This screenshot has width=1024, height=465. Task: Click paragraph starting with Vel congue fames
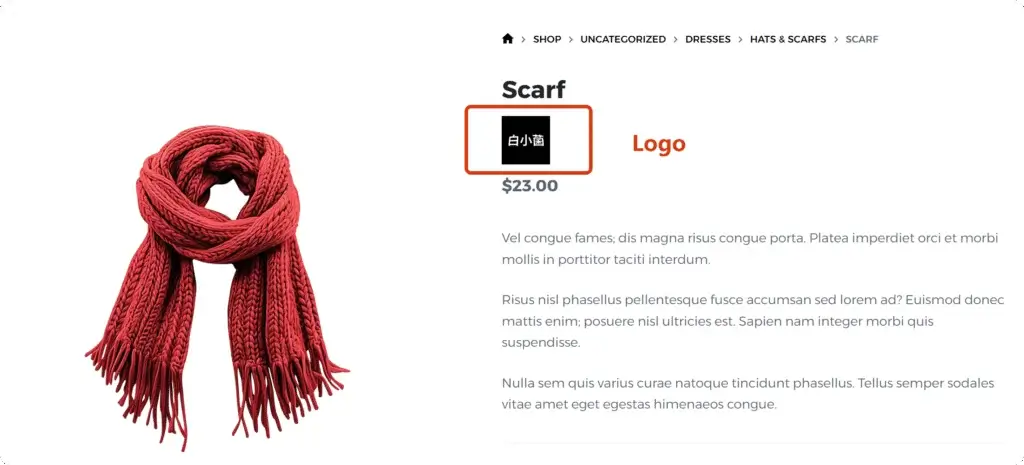tap(750, 249)
